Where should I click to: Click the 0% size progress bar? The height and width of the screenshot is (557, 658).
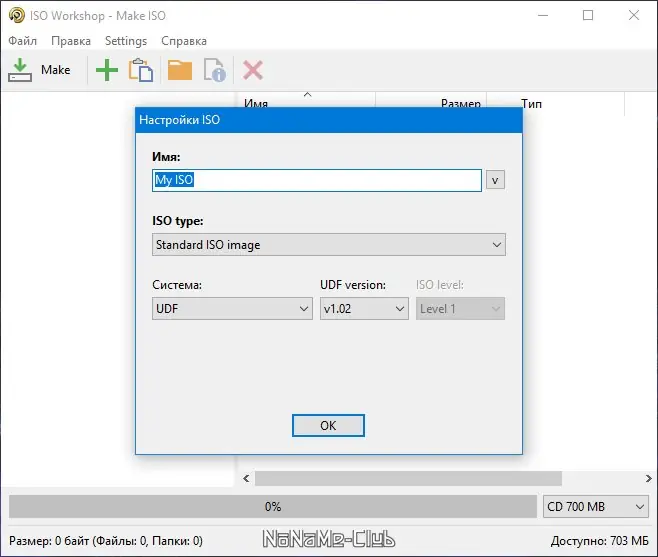point(273,507)
